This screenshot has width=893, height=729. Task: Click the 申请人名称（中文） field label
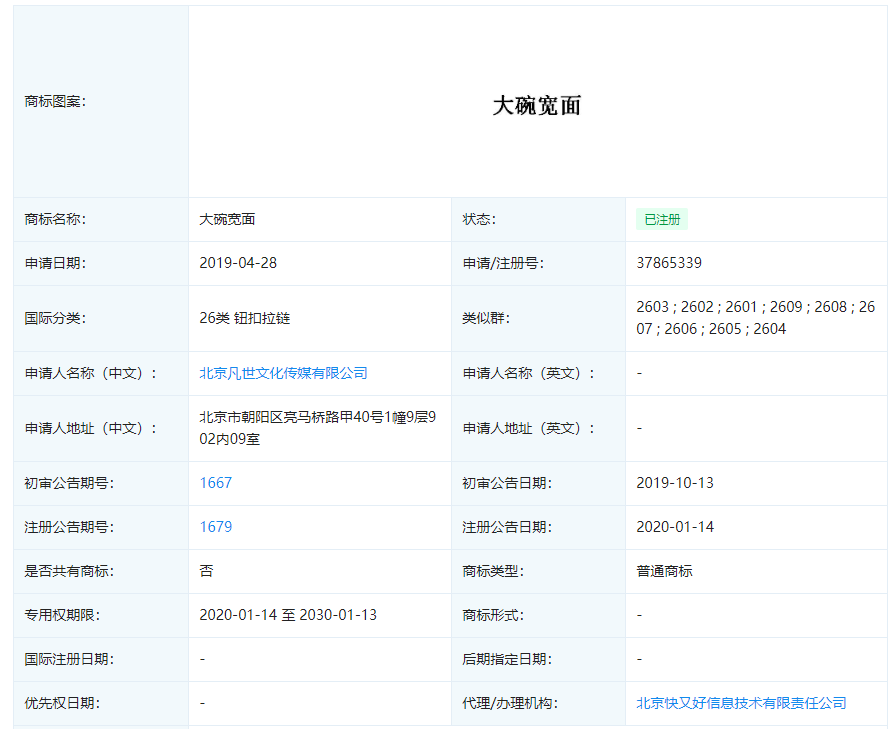pyautogui.click(x=91, y=373)
